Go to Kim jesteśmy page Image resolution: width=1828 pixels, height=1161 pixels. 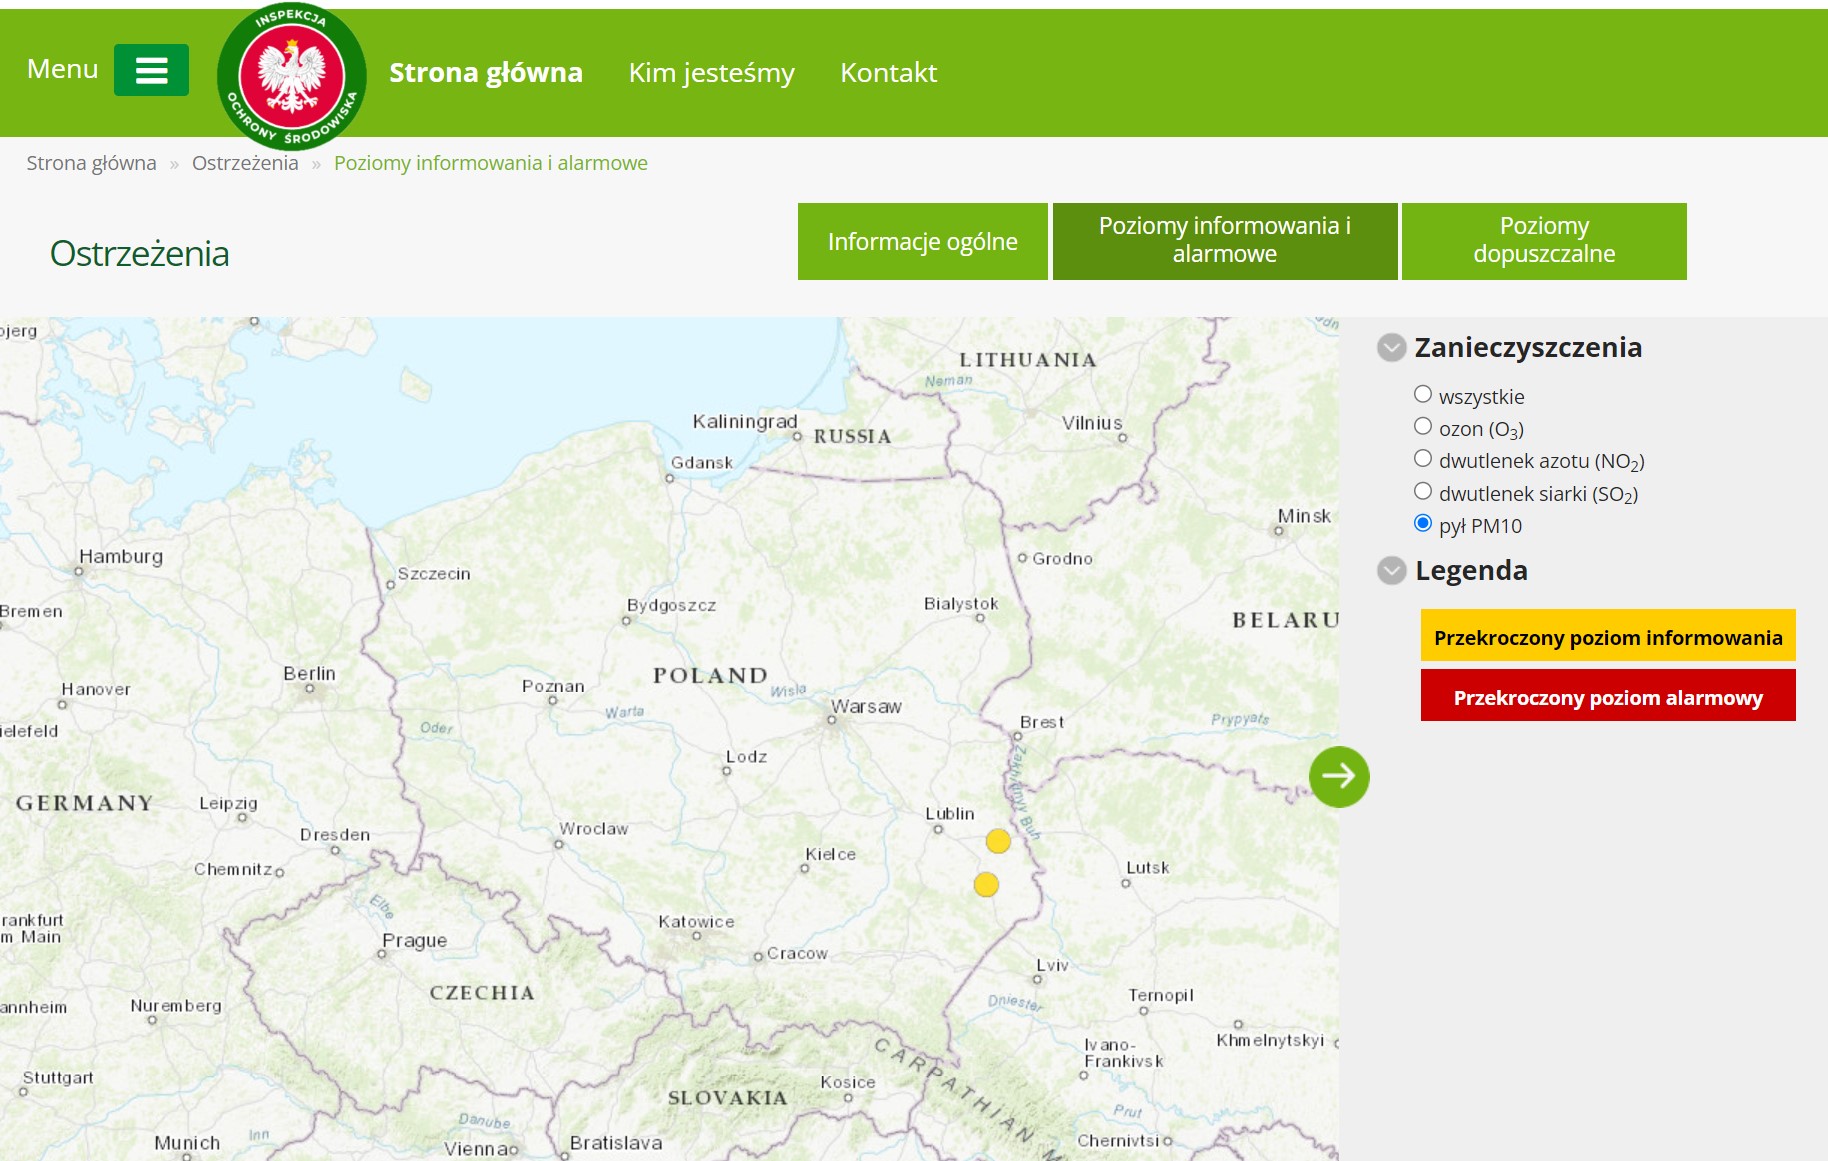click(711, 73)
